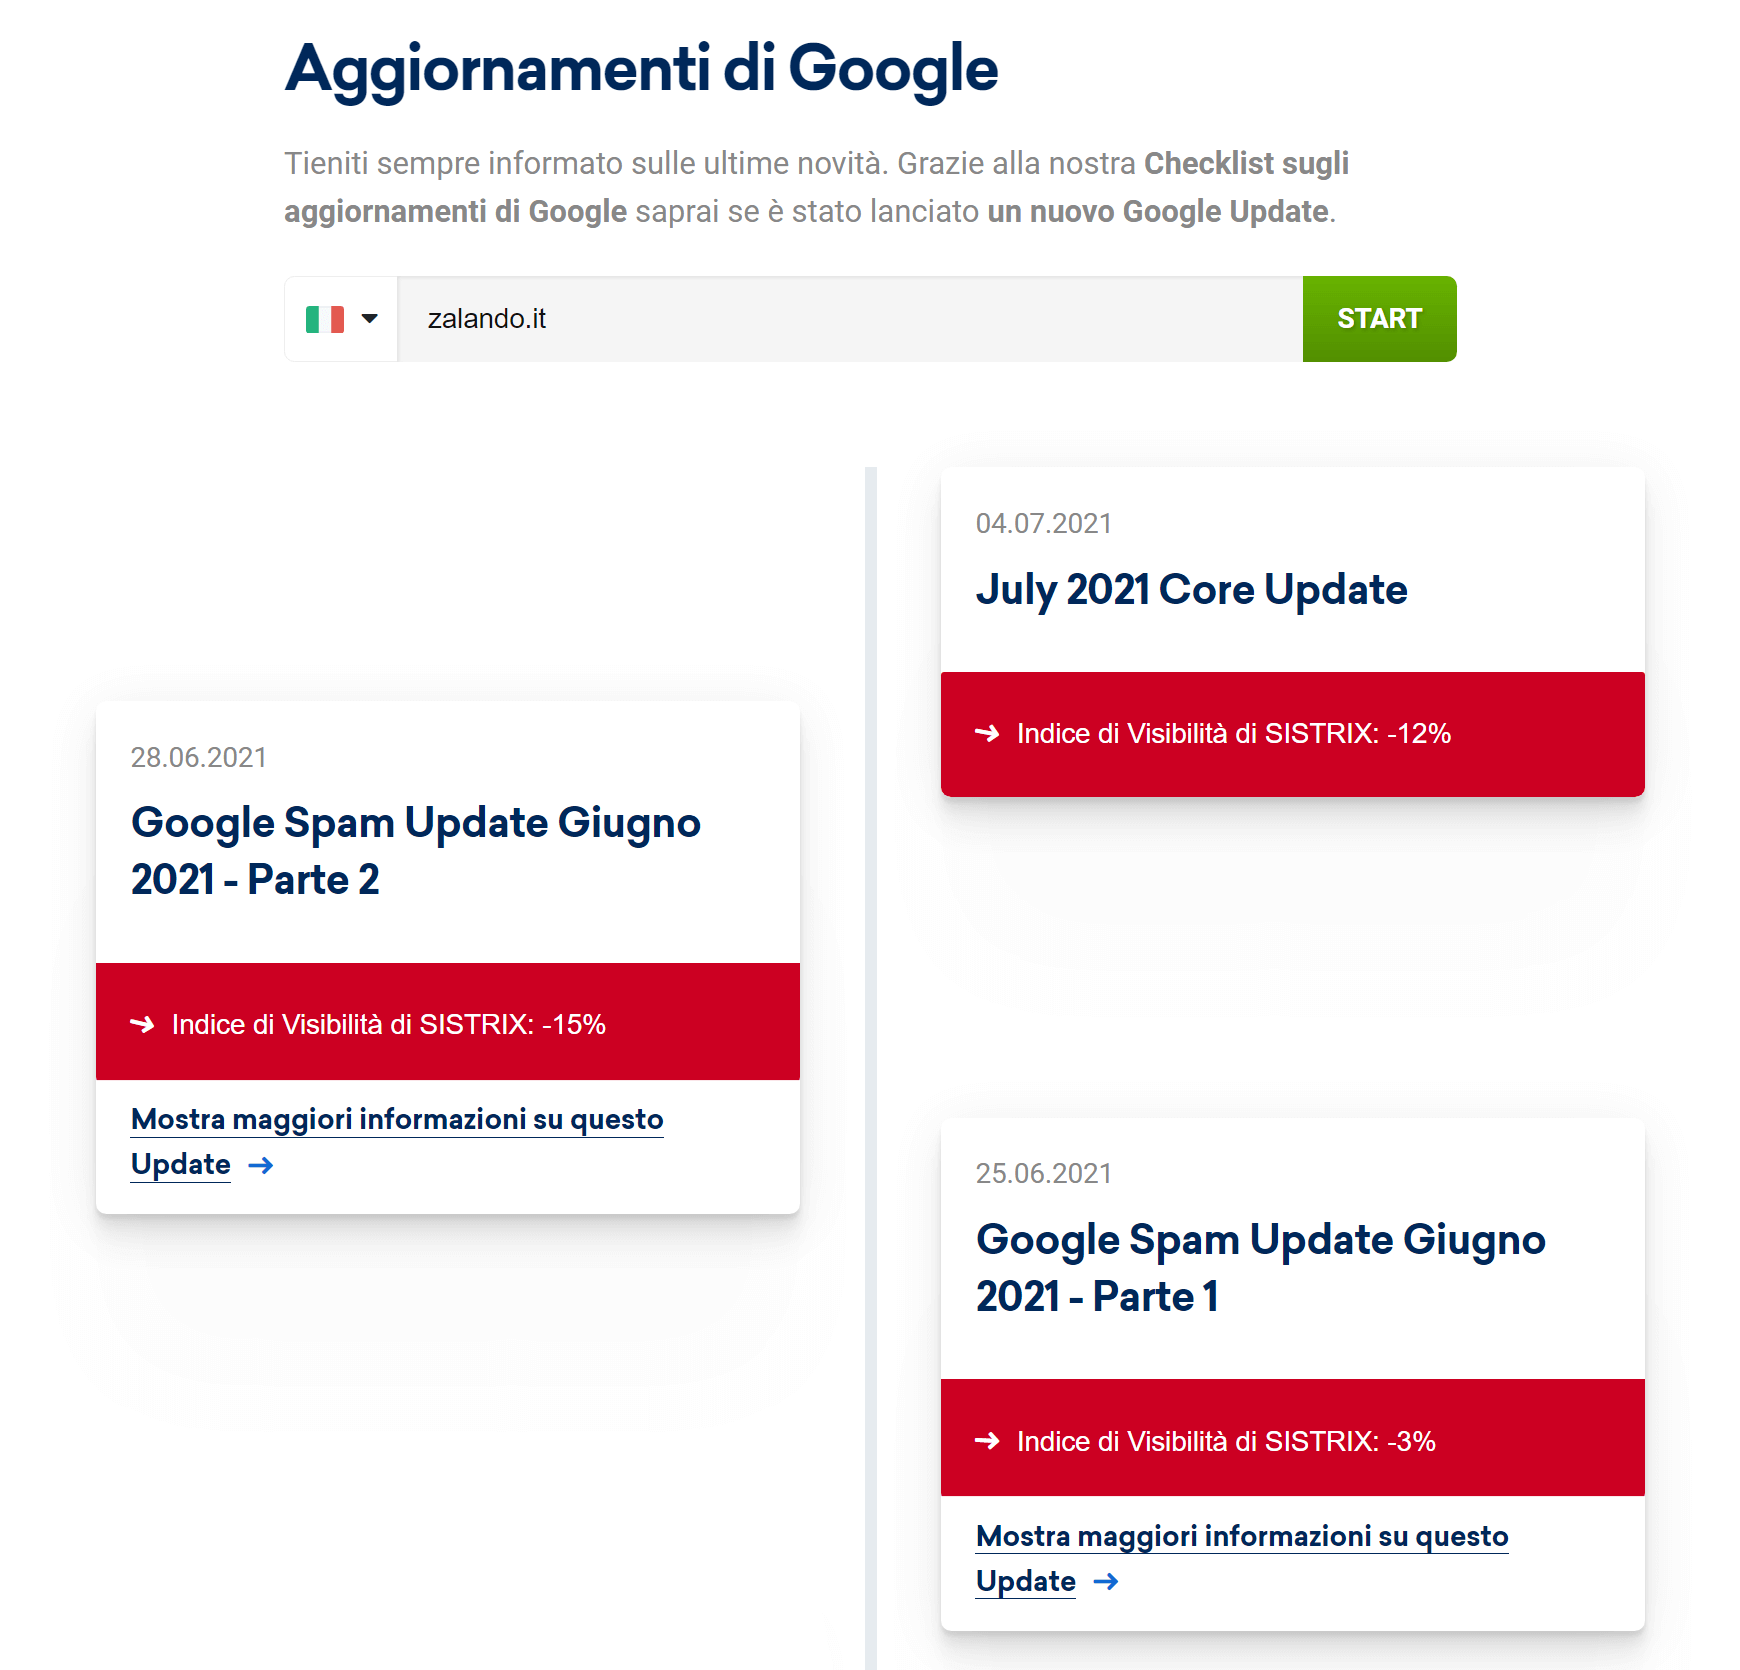Click arrow icon in the -15% visibility banner
The image size is (1740, 1670).
142,1024
